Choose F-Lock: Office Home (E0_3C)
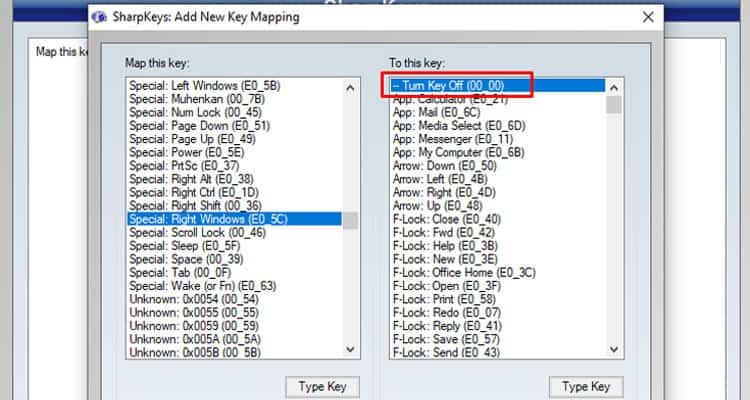The height and width of the screenshot is (400, 750). pos(464,273)
